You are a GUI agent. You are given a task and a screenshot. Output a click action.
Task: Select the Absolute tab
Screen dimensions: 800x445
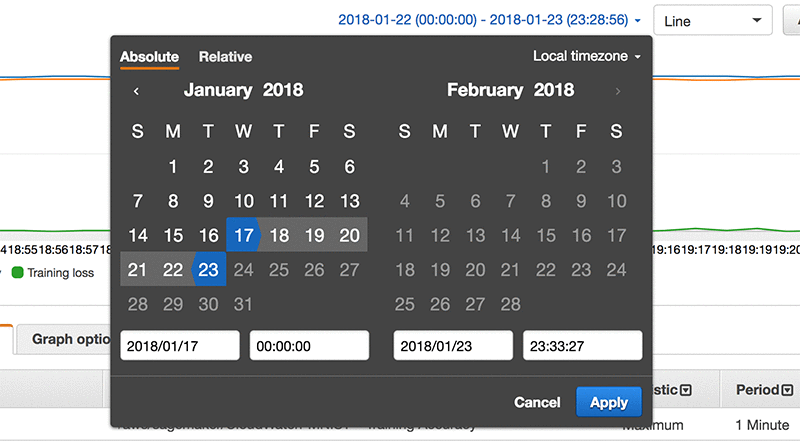[x=149, y=57]
